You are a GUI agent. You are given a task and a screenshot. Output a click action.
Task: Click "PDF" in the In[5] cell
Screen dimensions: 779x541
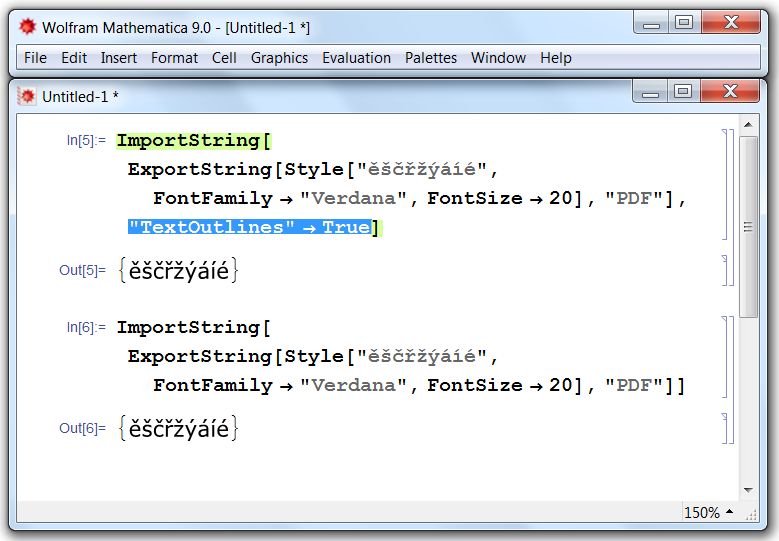(x=634, y=198)
